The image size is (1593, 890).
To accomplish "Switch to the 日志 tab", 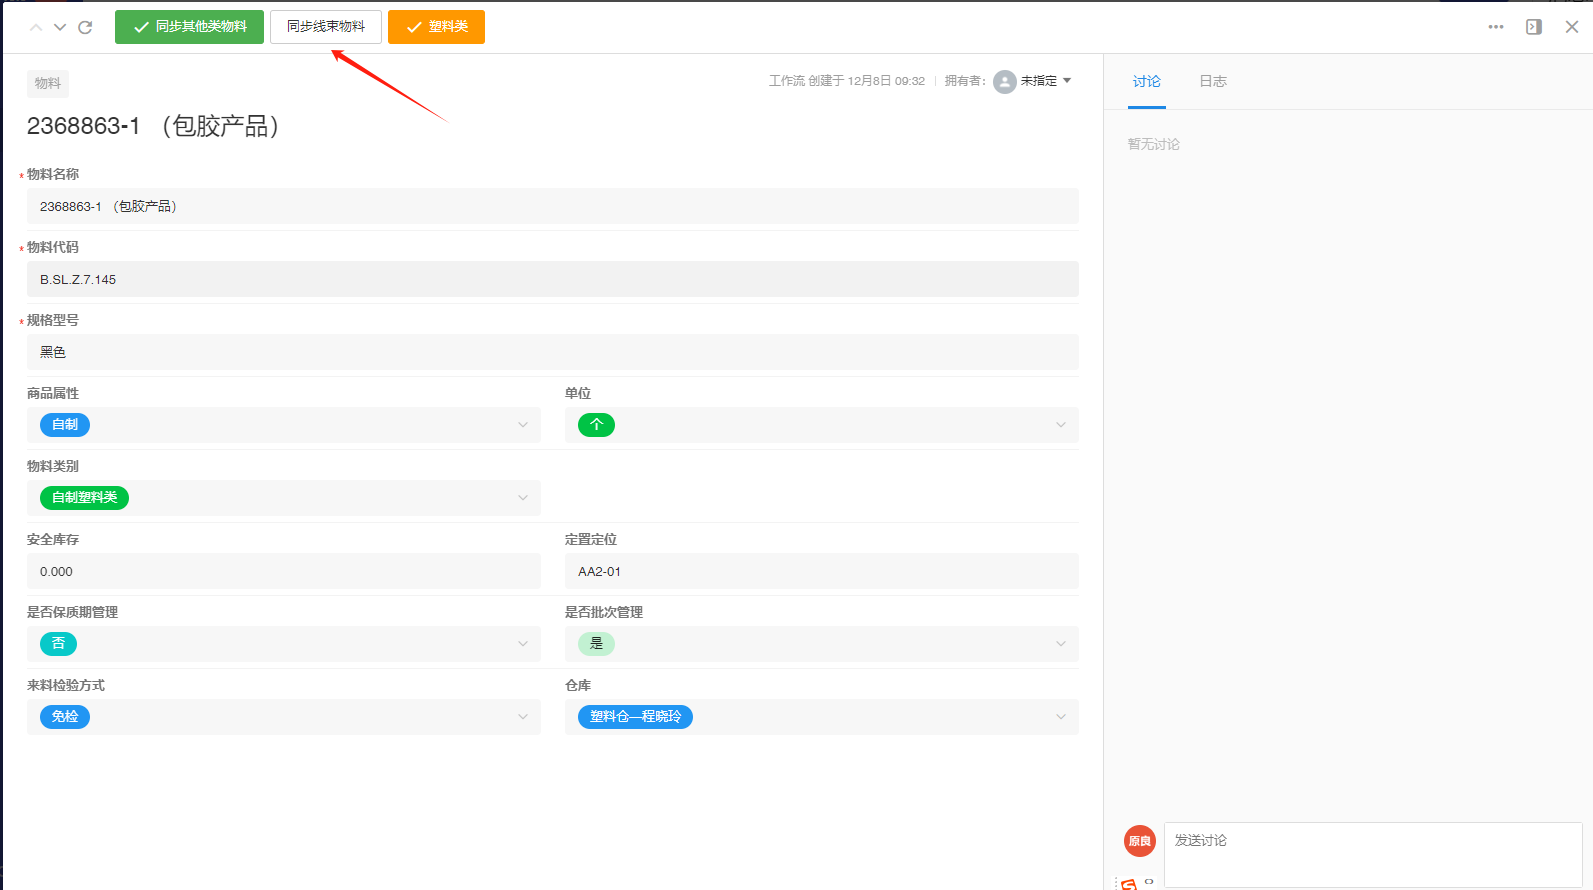I will pyautogui.click(x=1212, y=81).
